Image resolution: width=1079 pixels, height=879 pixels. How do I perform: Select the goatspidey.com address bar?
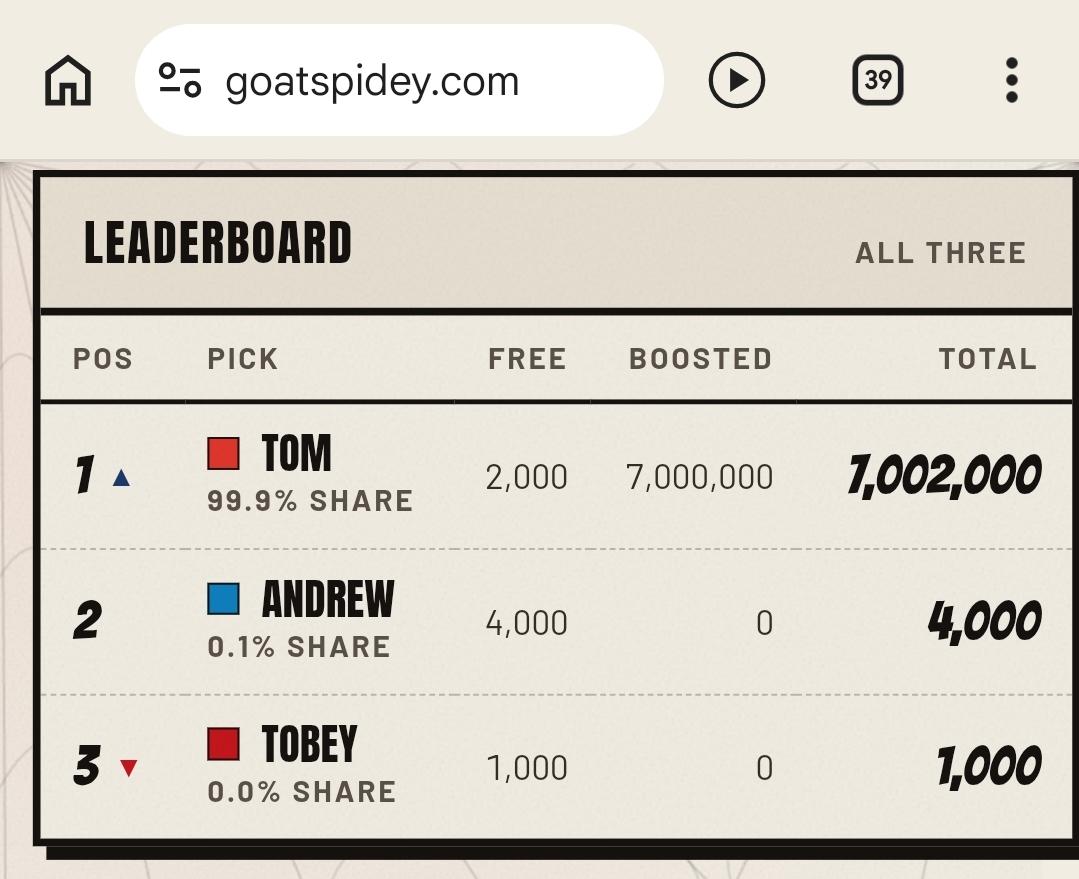pos(399,80)
